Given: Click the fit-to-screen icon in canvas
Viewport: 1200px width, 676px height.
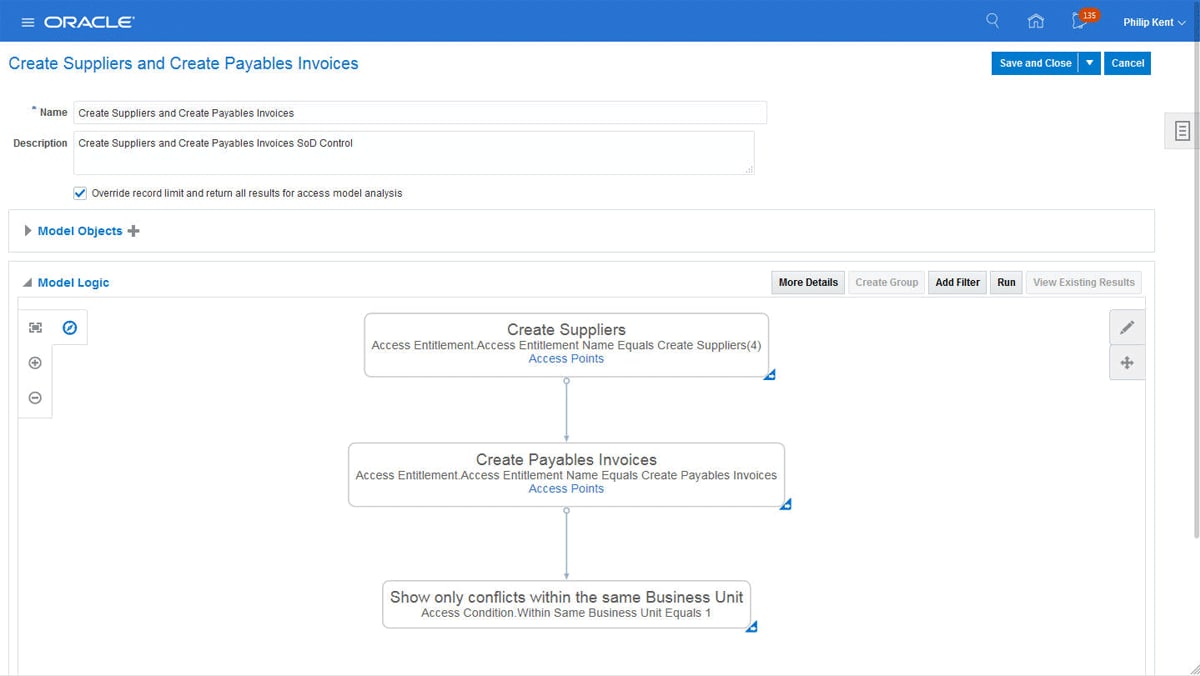Looking at the screenshot, I should [x=35, y=327].
